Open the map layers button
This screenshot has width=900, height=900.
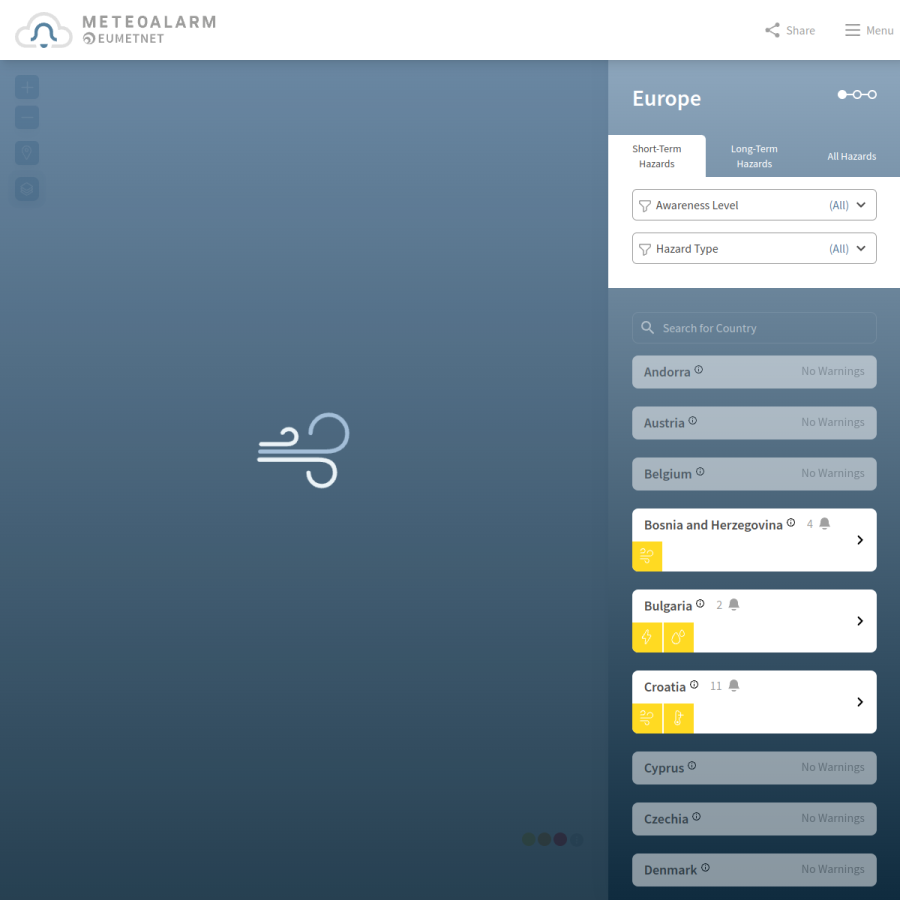coord(27,189)
